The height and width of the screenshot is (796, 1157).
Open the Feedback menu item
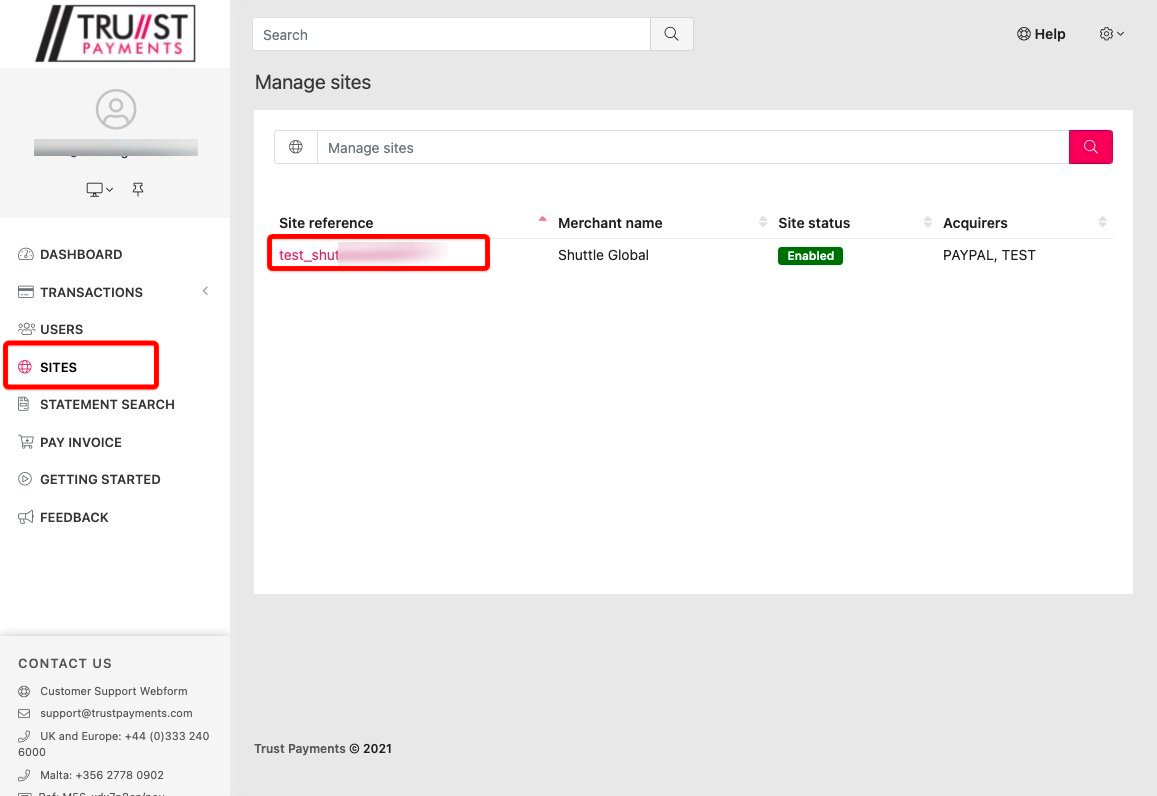pyautogui.click(x=74, y=518)
